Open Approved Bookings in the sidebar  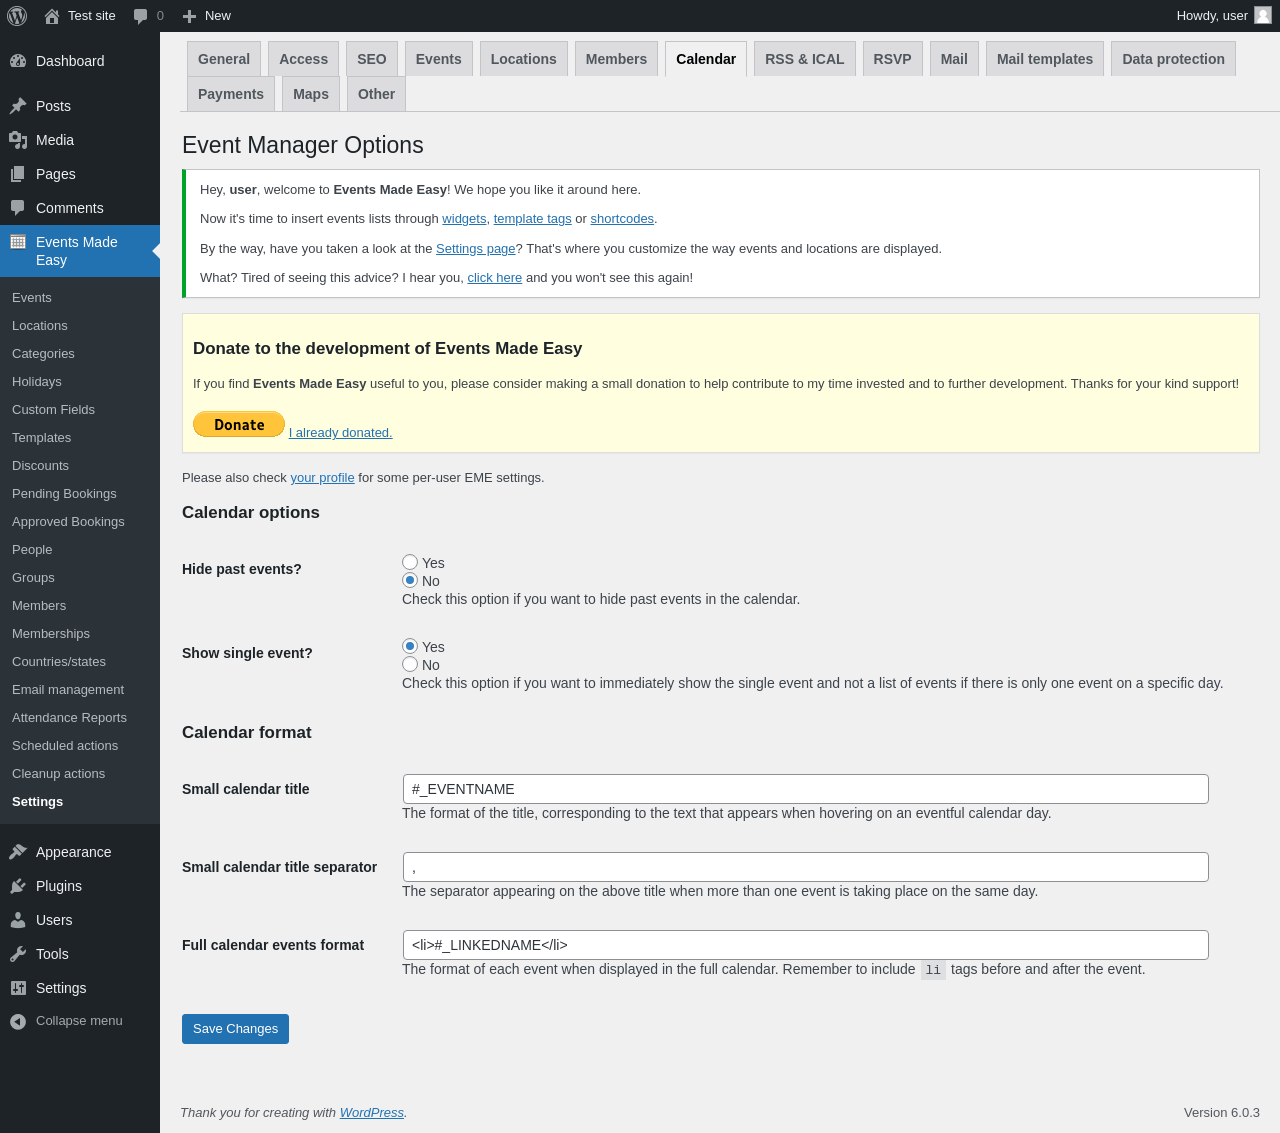pos(68,522)
